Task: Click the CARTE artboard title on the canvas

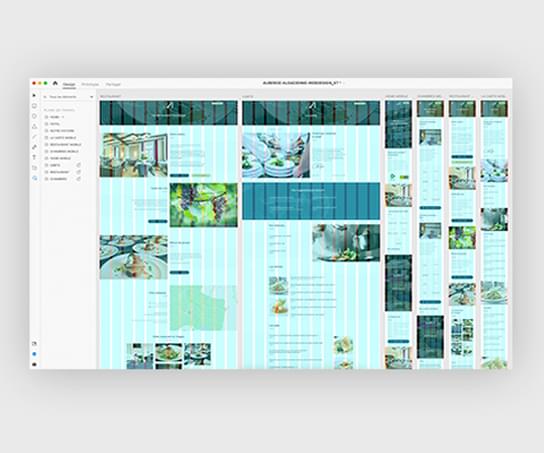Action: (248, 96)
